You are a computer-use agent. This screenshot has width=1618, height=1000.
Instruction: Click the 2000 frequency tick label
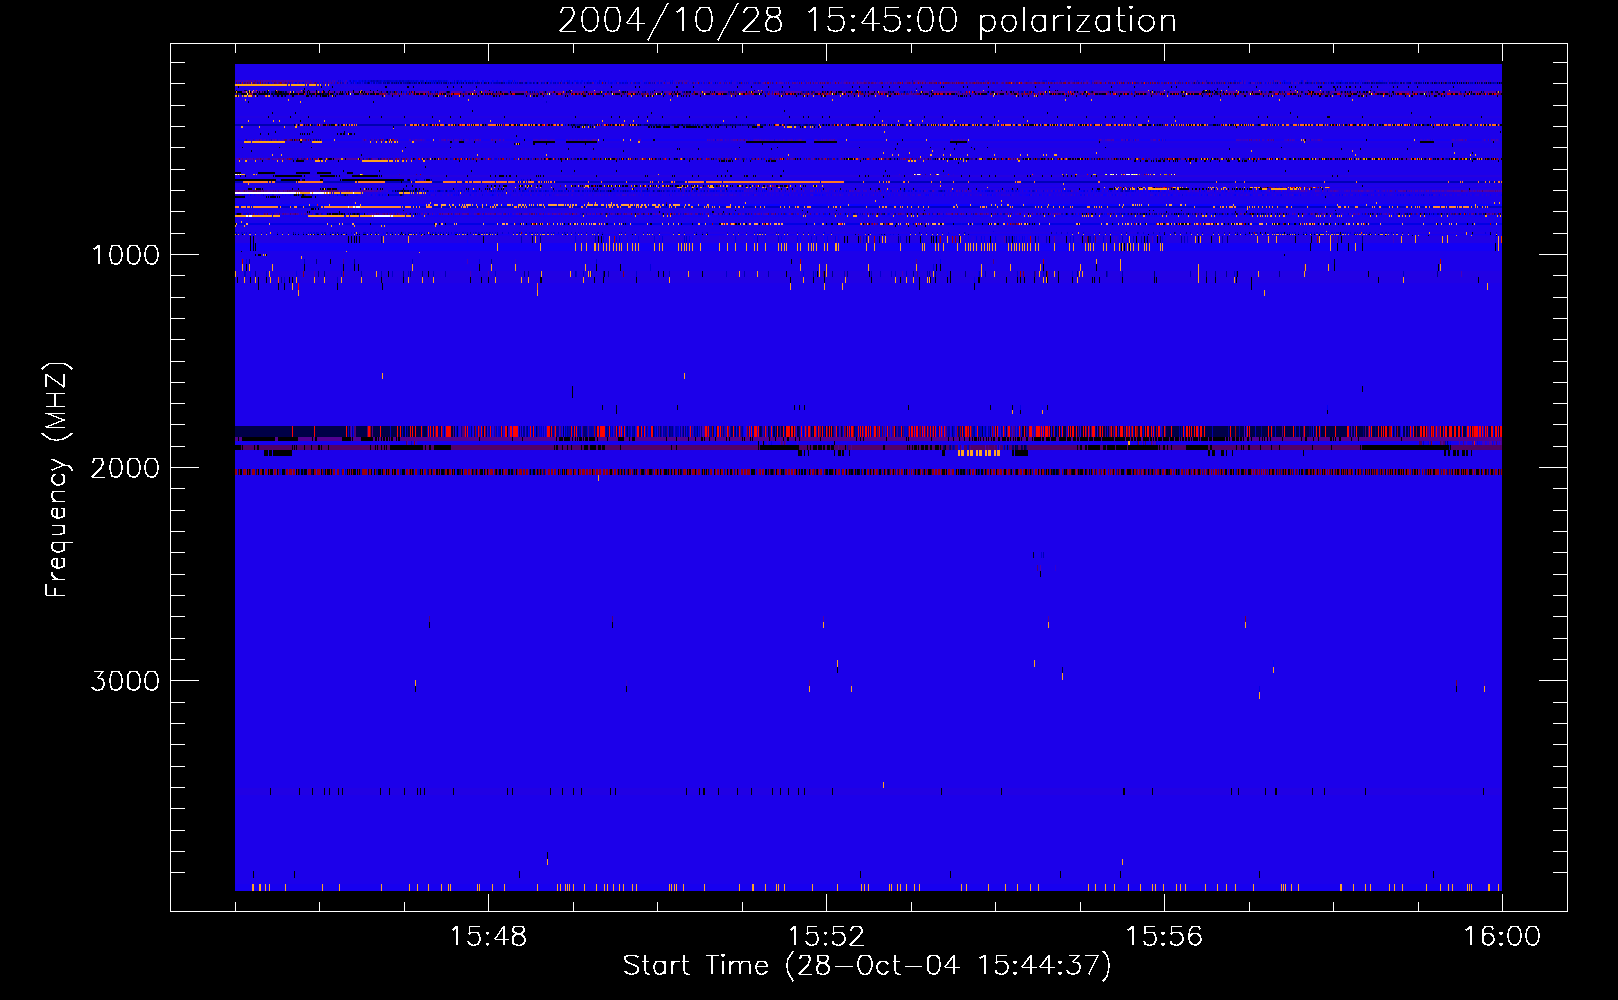(125, 468)
